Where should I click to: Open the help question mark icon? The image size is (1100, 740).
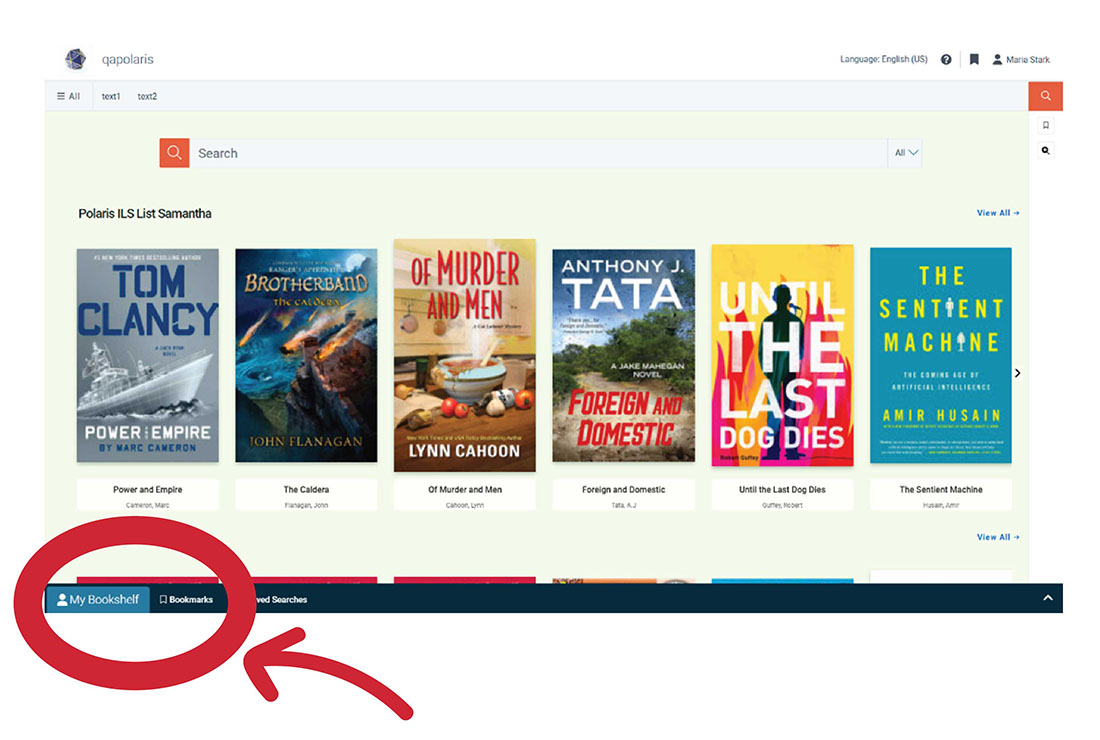pos(946,60)
